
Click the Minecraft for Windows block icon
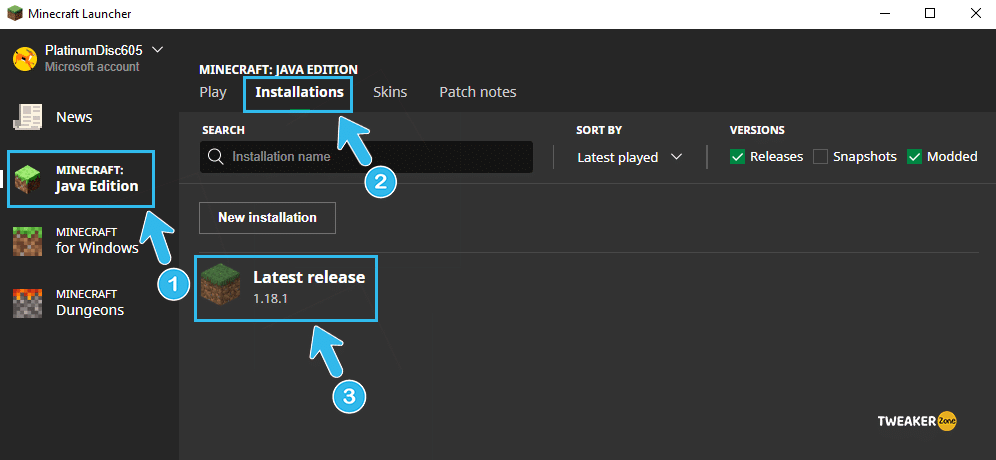[x=27, y=241]
